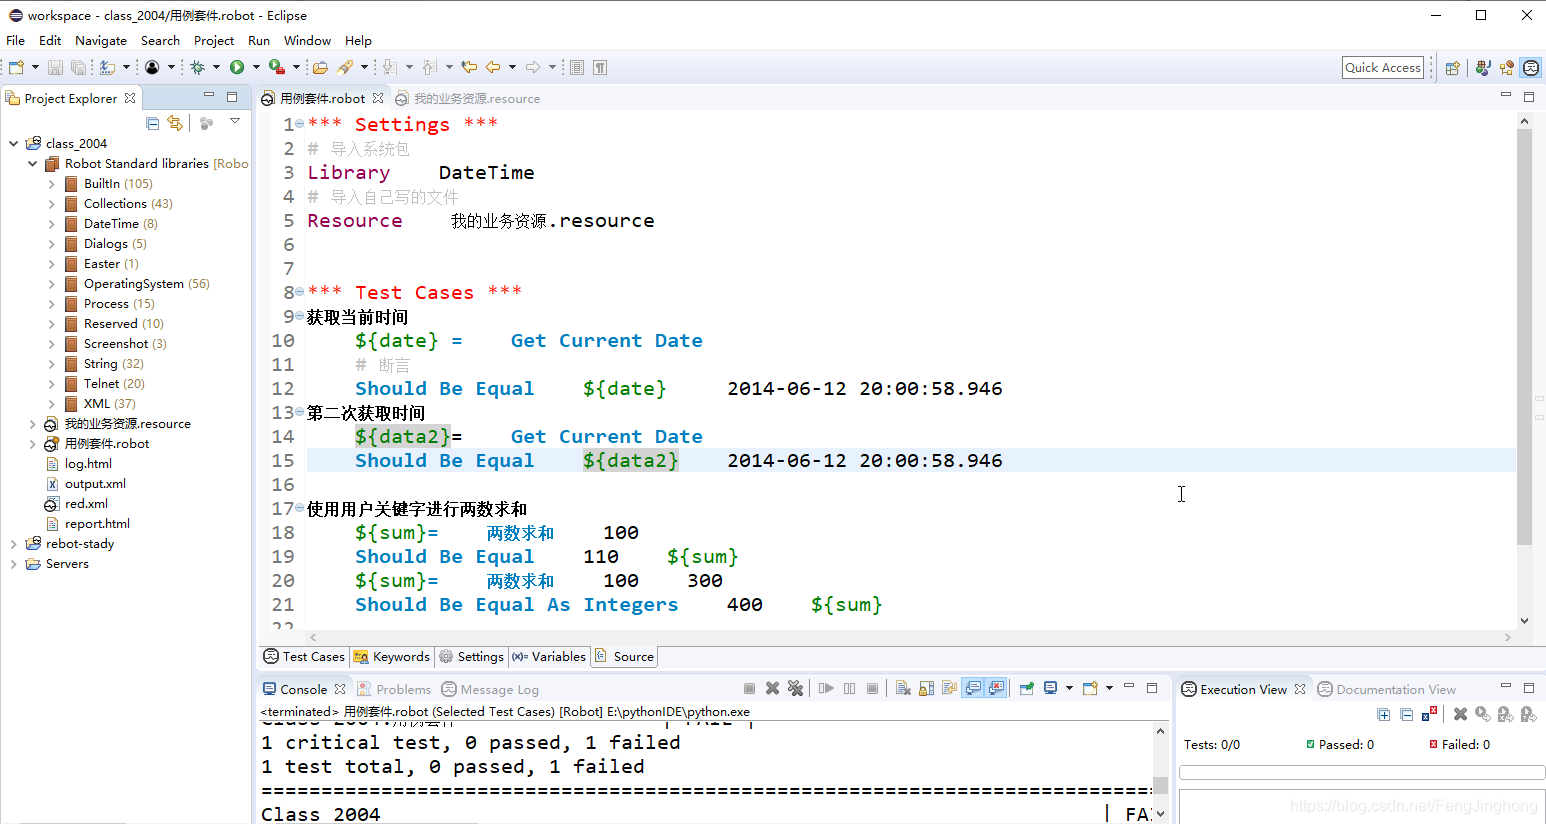The width and height of the screenshot is (1546, 824).
Task: Click the Pin Console icon
Action: (x=1026, y=688)
